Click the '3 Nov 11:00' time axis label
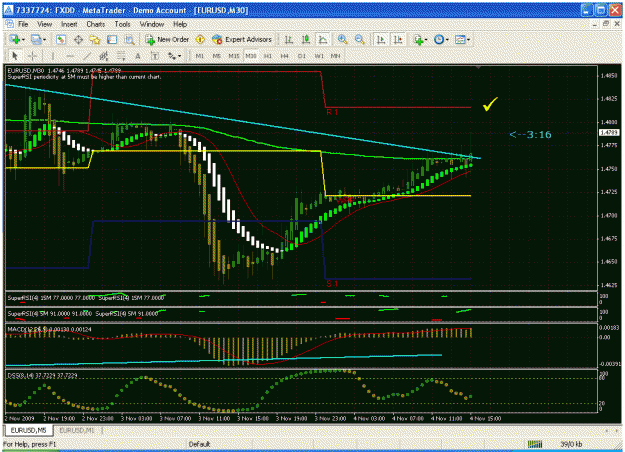This screenshot has width=625, height=452. click(214, 419)
